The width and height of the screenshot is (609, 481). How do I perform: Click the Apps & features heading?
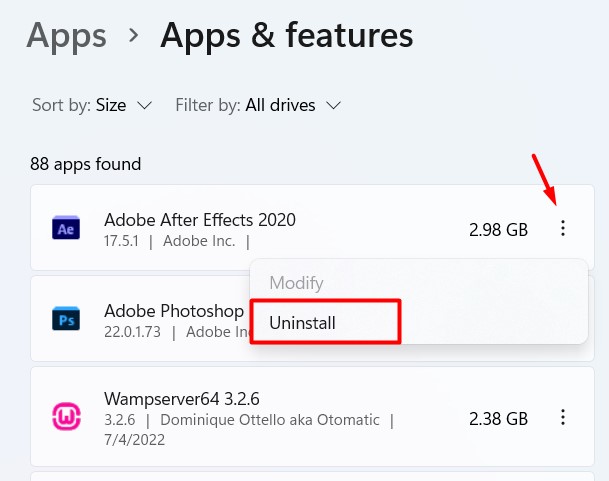point(286,36)
